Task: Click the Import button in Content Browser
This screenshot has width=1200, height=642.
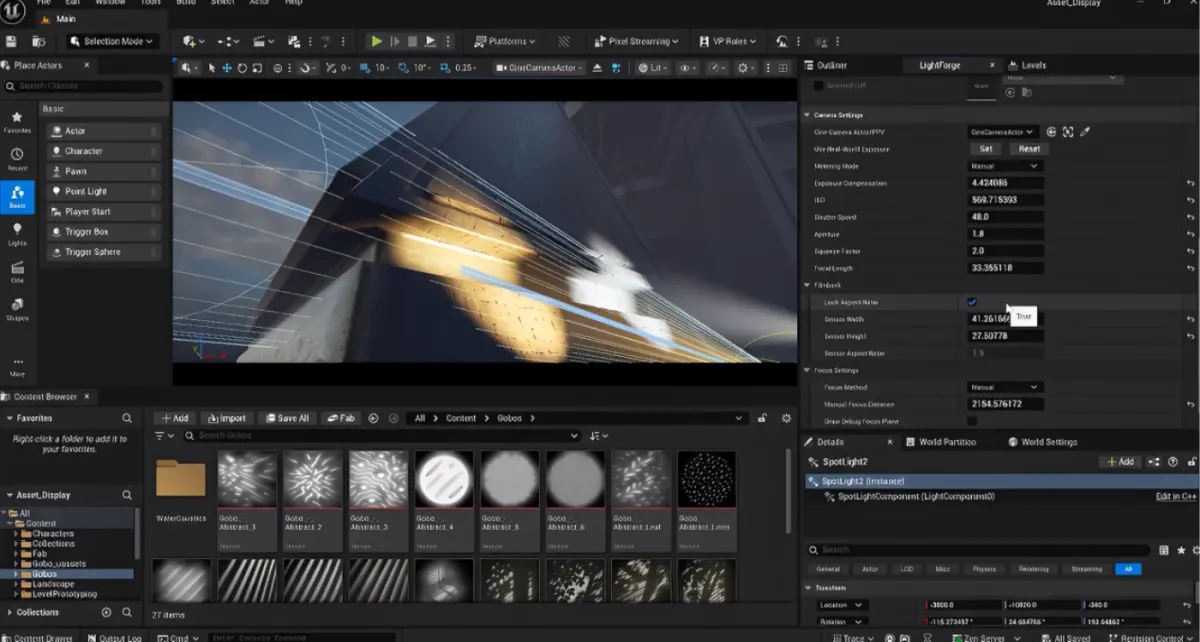Action: pyautogui.click(x=225, y=418)
